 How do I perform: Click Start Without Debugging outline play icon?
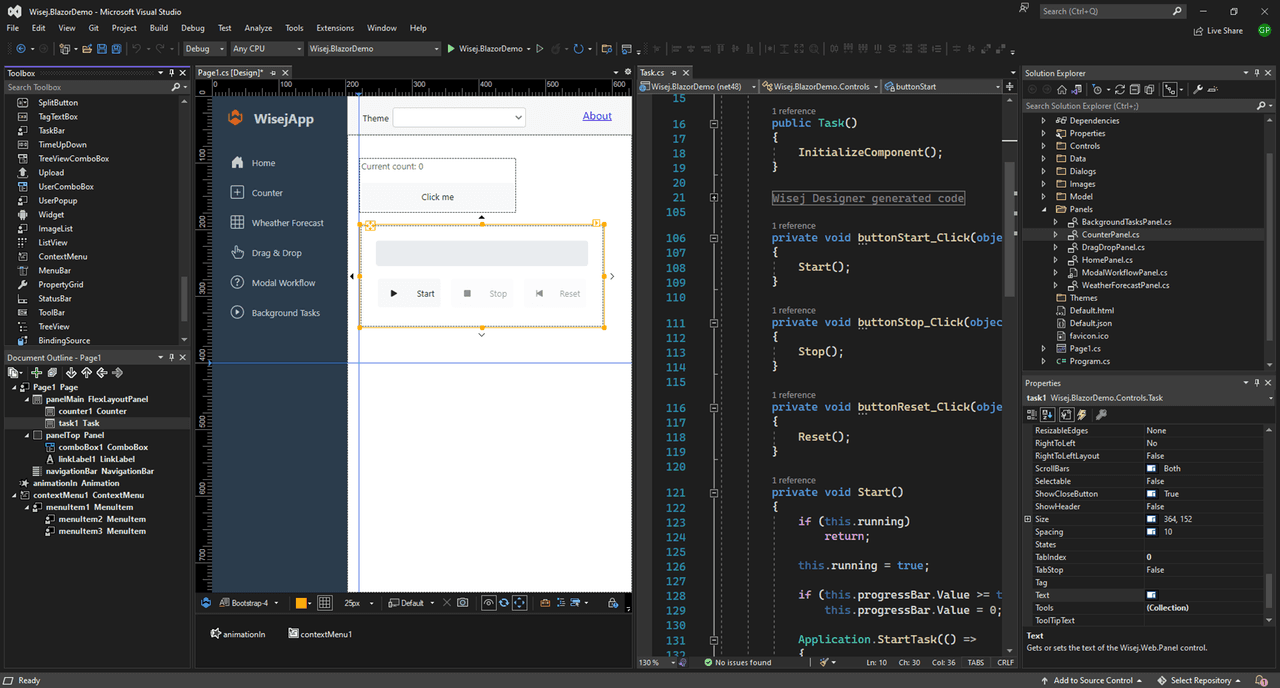[x=539, y=48]
